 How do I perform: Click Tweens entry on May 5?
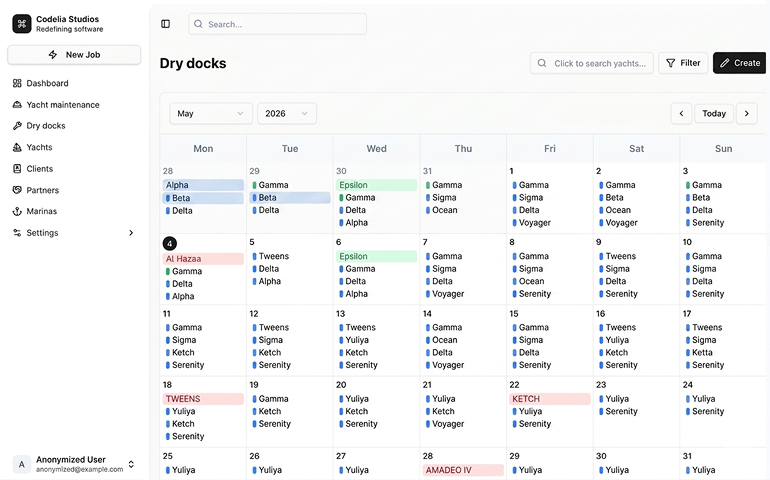[x=271, y=256]
